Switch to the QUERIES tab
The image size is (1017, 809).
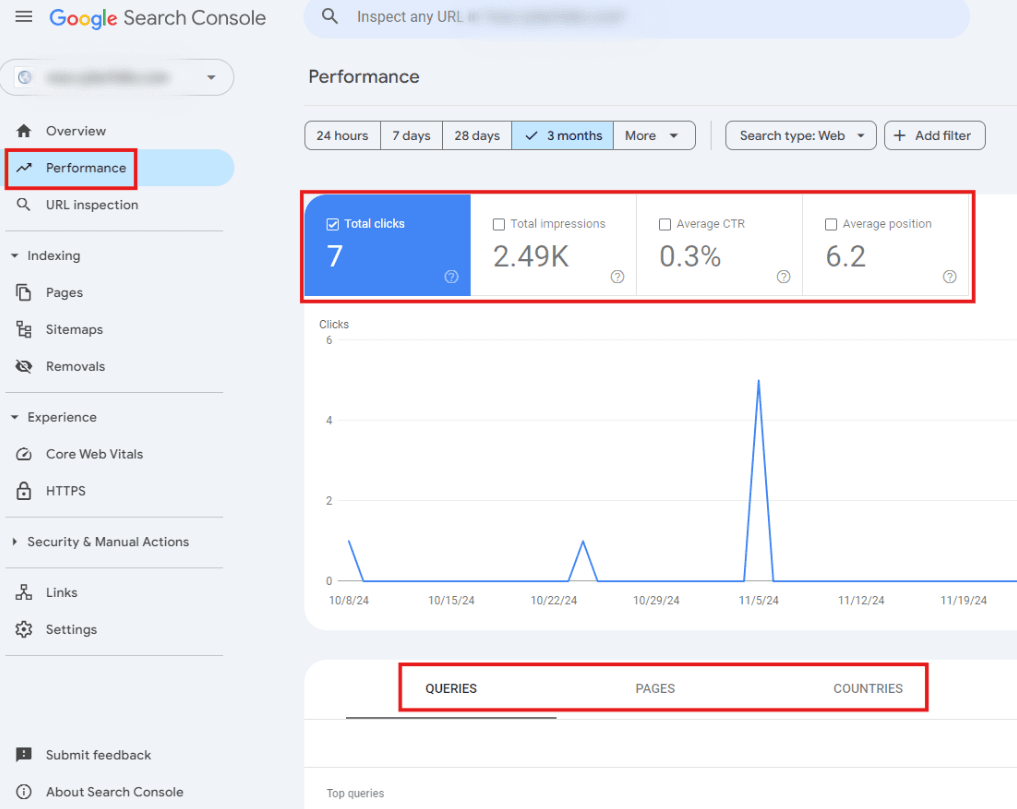pyautogui.click(x=451, y=688)
